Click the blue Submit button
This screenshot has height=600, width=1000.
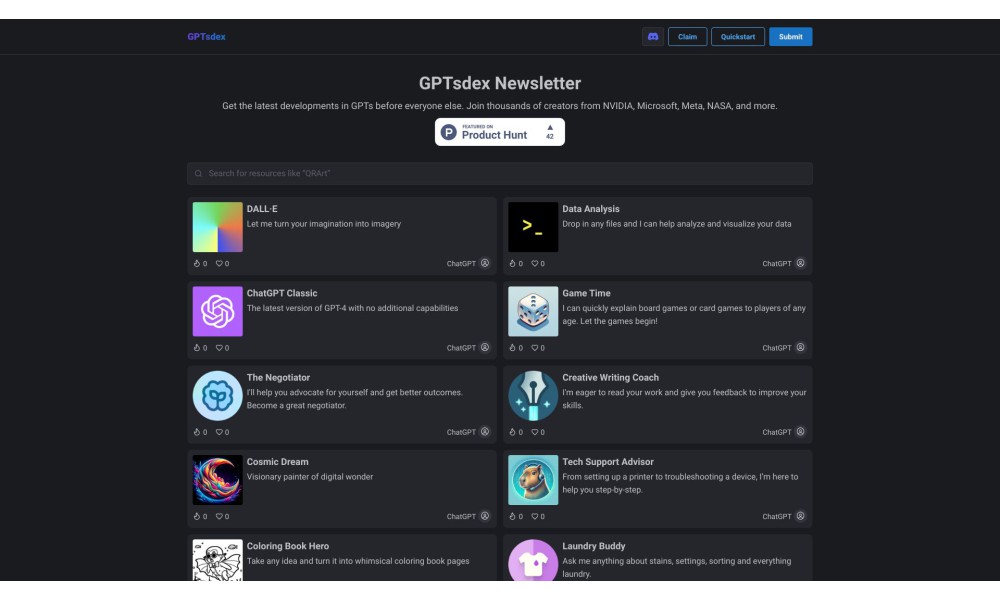(790, 36)
